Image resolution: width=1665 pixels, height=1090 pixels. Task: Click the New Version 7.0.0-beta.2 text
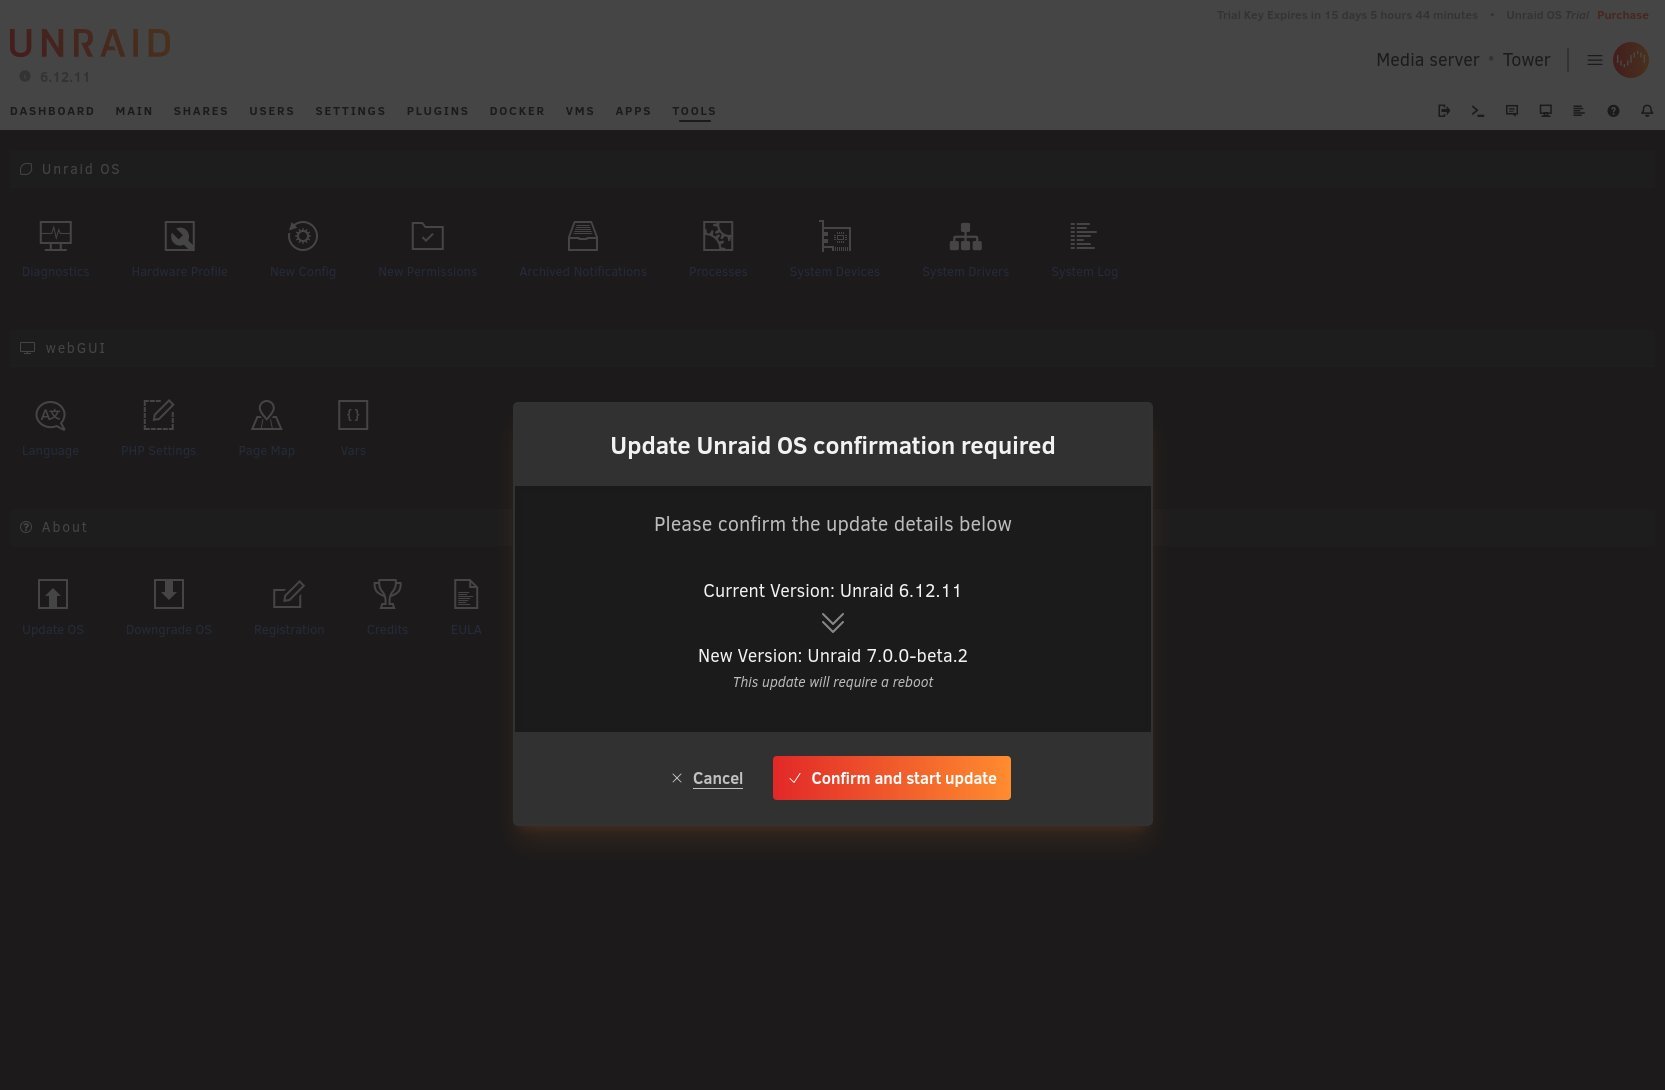click(x=833, y=656)
